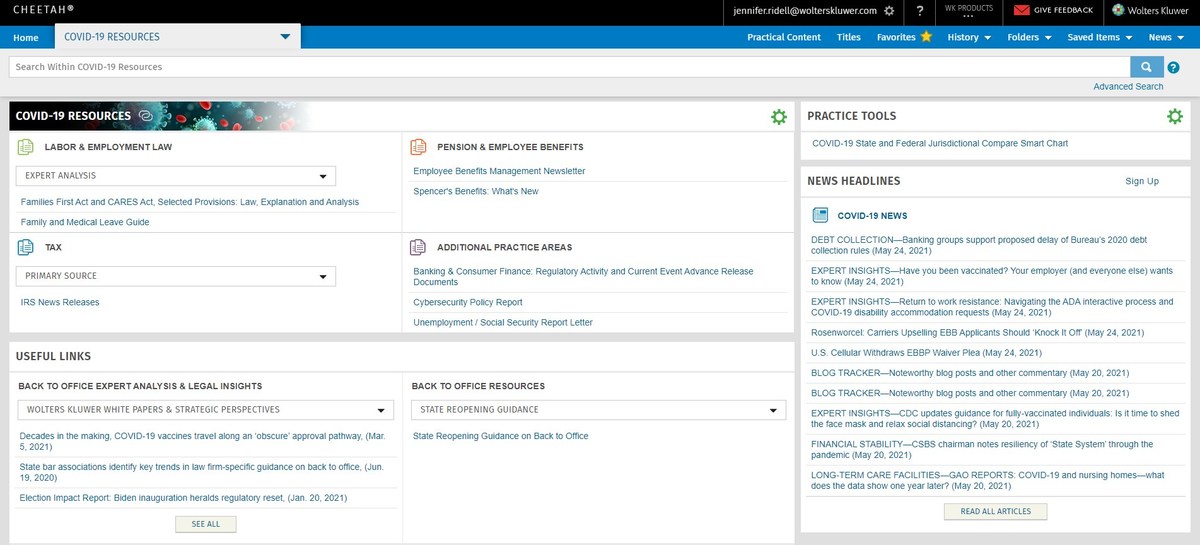Open Unemployment / Social Security Report Letter
The height and width of the screenshot is (545, 1200).
coord(503,322)
